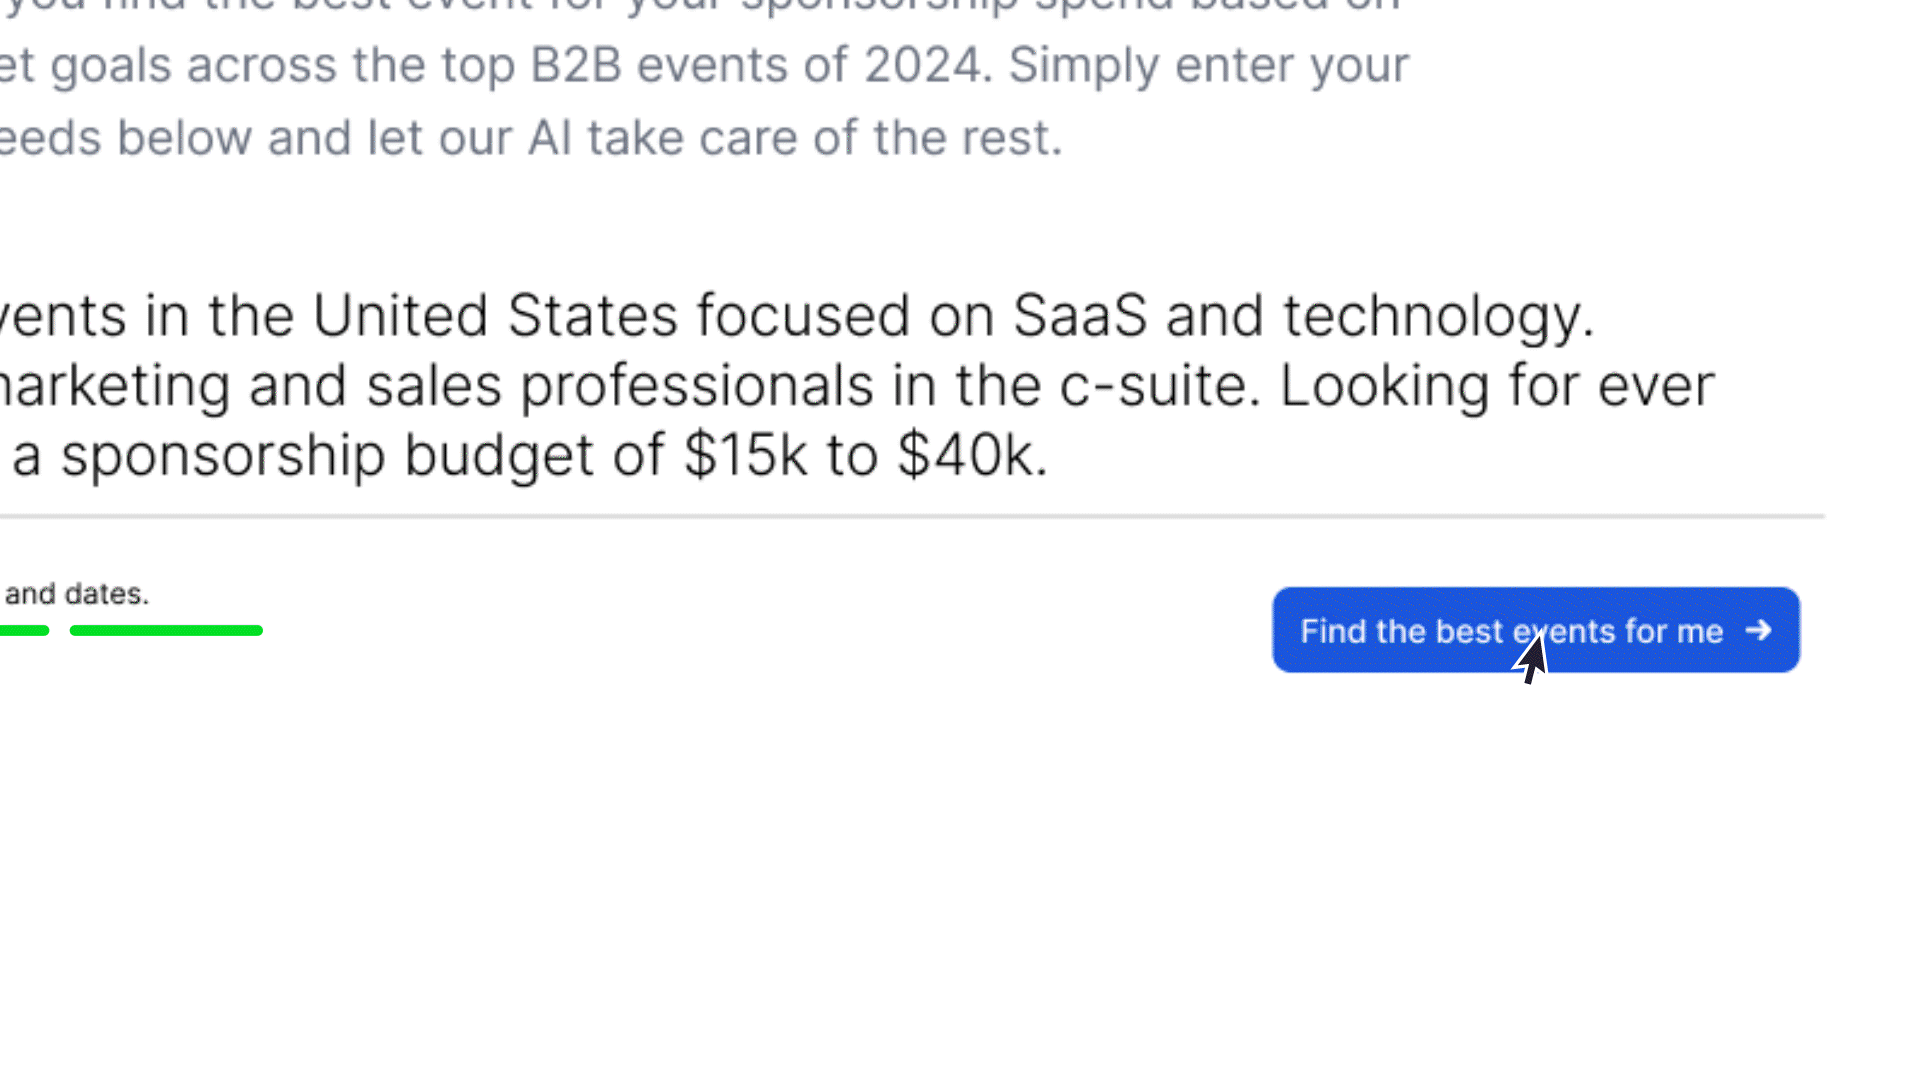Click the arrow icon on the Find button
Viewport: 1920px width, 1080px height.
tap(1757, 630)
